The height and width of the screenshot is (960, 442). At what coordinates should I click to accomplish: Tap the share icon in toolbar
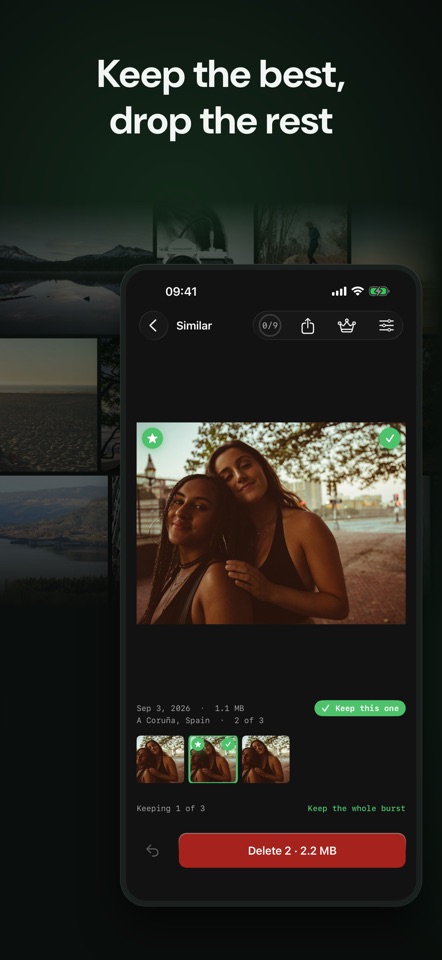pyautogui.click(x=307, y=326)
